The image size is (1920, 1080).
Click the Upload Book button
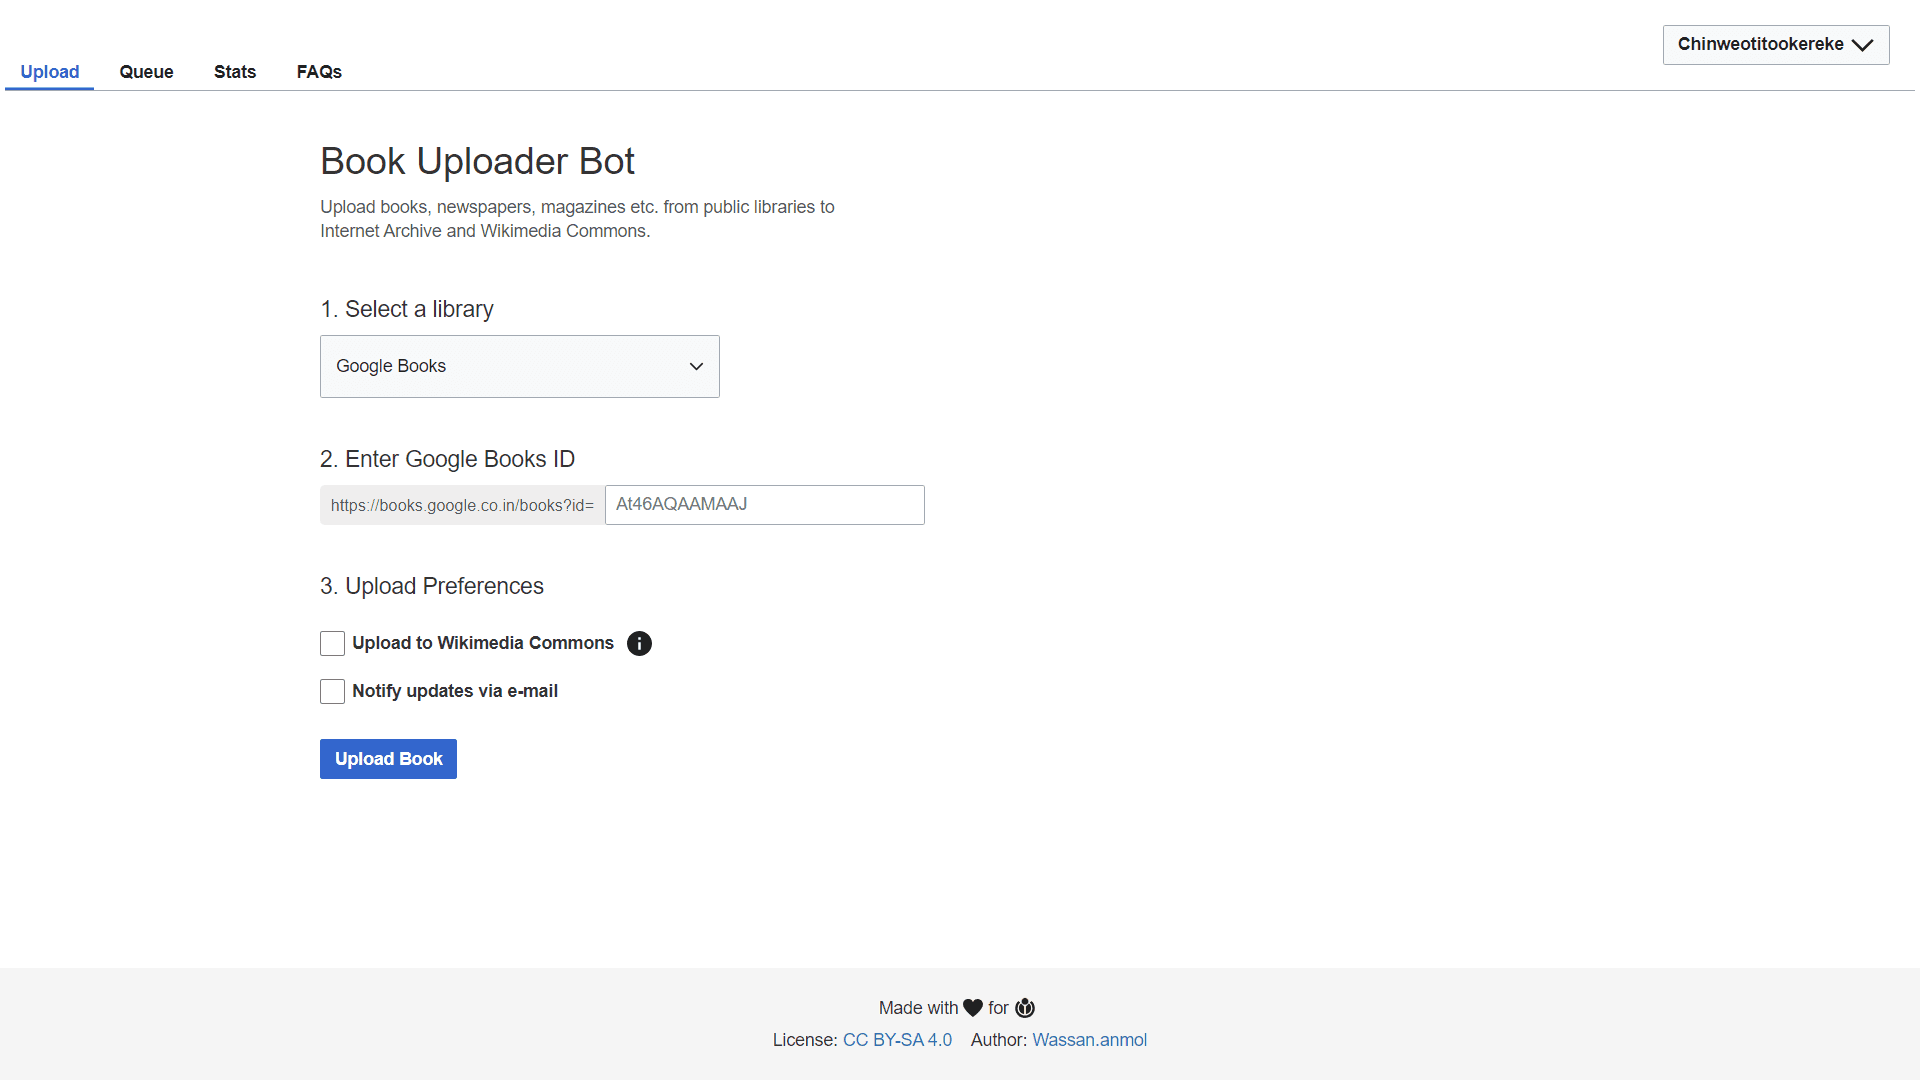click(388, 758)
